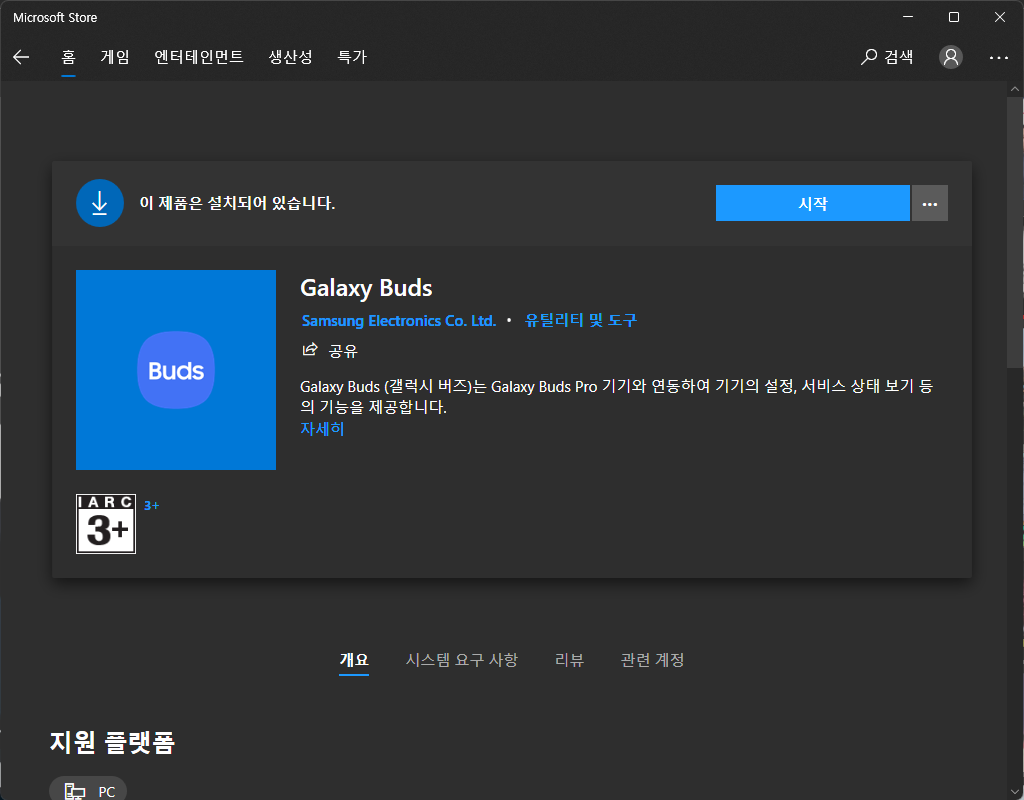Open the 유틸리티 및 도구 category link
The width and height of the screenshot is (1024, 800).
581,320
